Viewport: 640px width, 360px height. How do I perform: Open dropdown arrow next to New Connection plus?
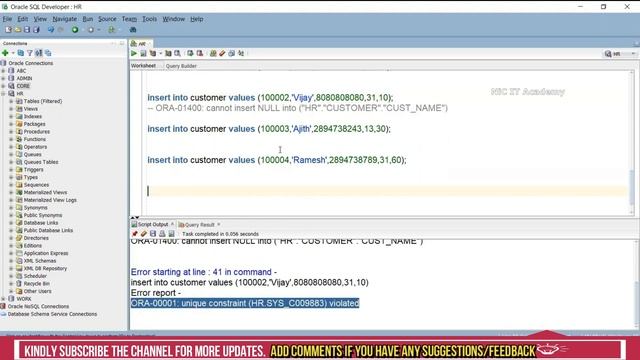coord(13,53)
